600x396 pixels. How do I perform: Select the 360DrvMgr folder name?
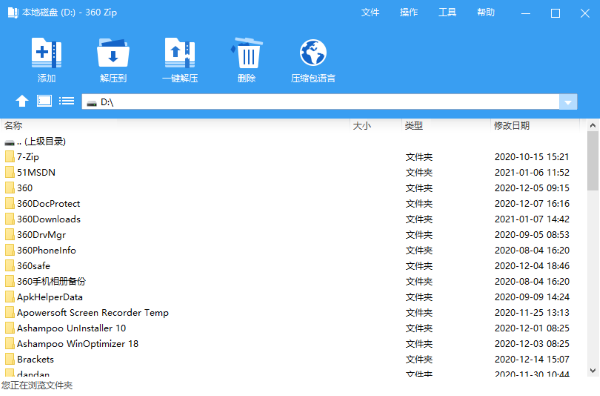[41, 235]
